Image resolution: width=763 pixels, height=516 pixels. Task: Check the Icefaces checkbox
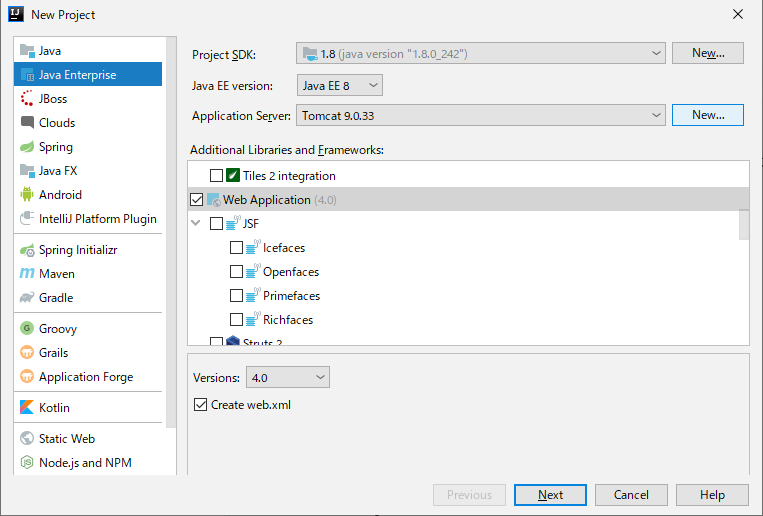click(x=236, y=247)
